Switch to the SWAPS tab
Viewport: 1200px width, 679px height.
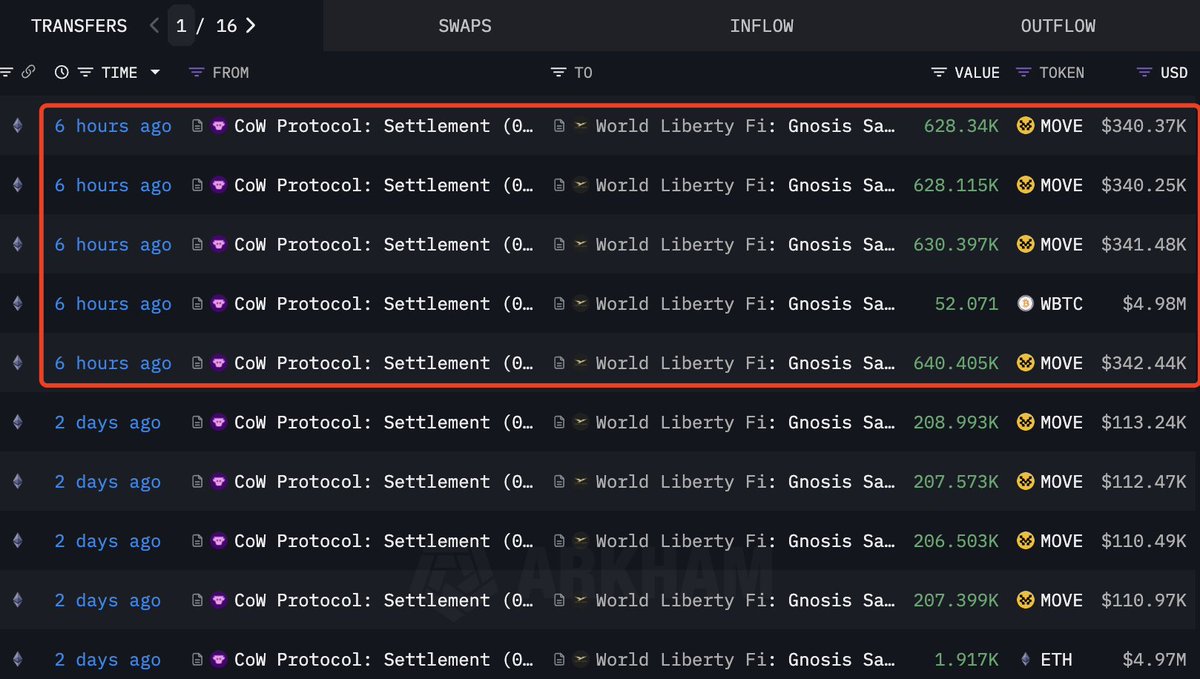tap(465, 26)
